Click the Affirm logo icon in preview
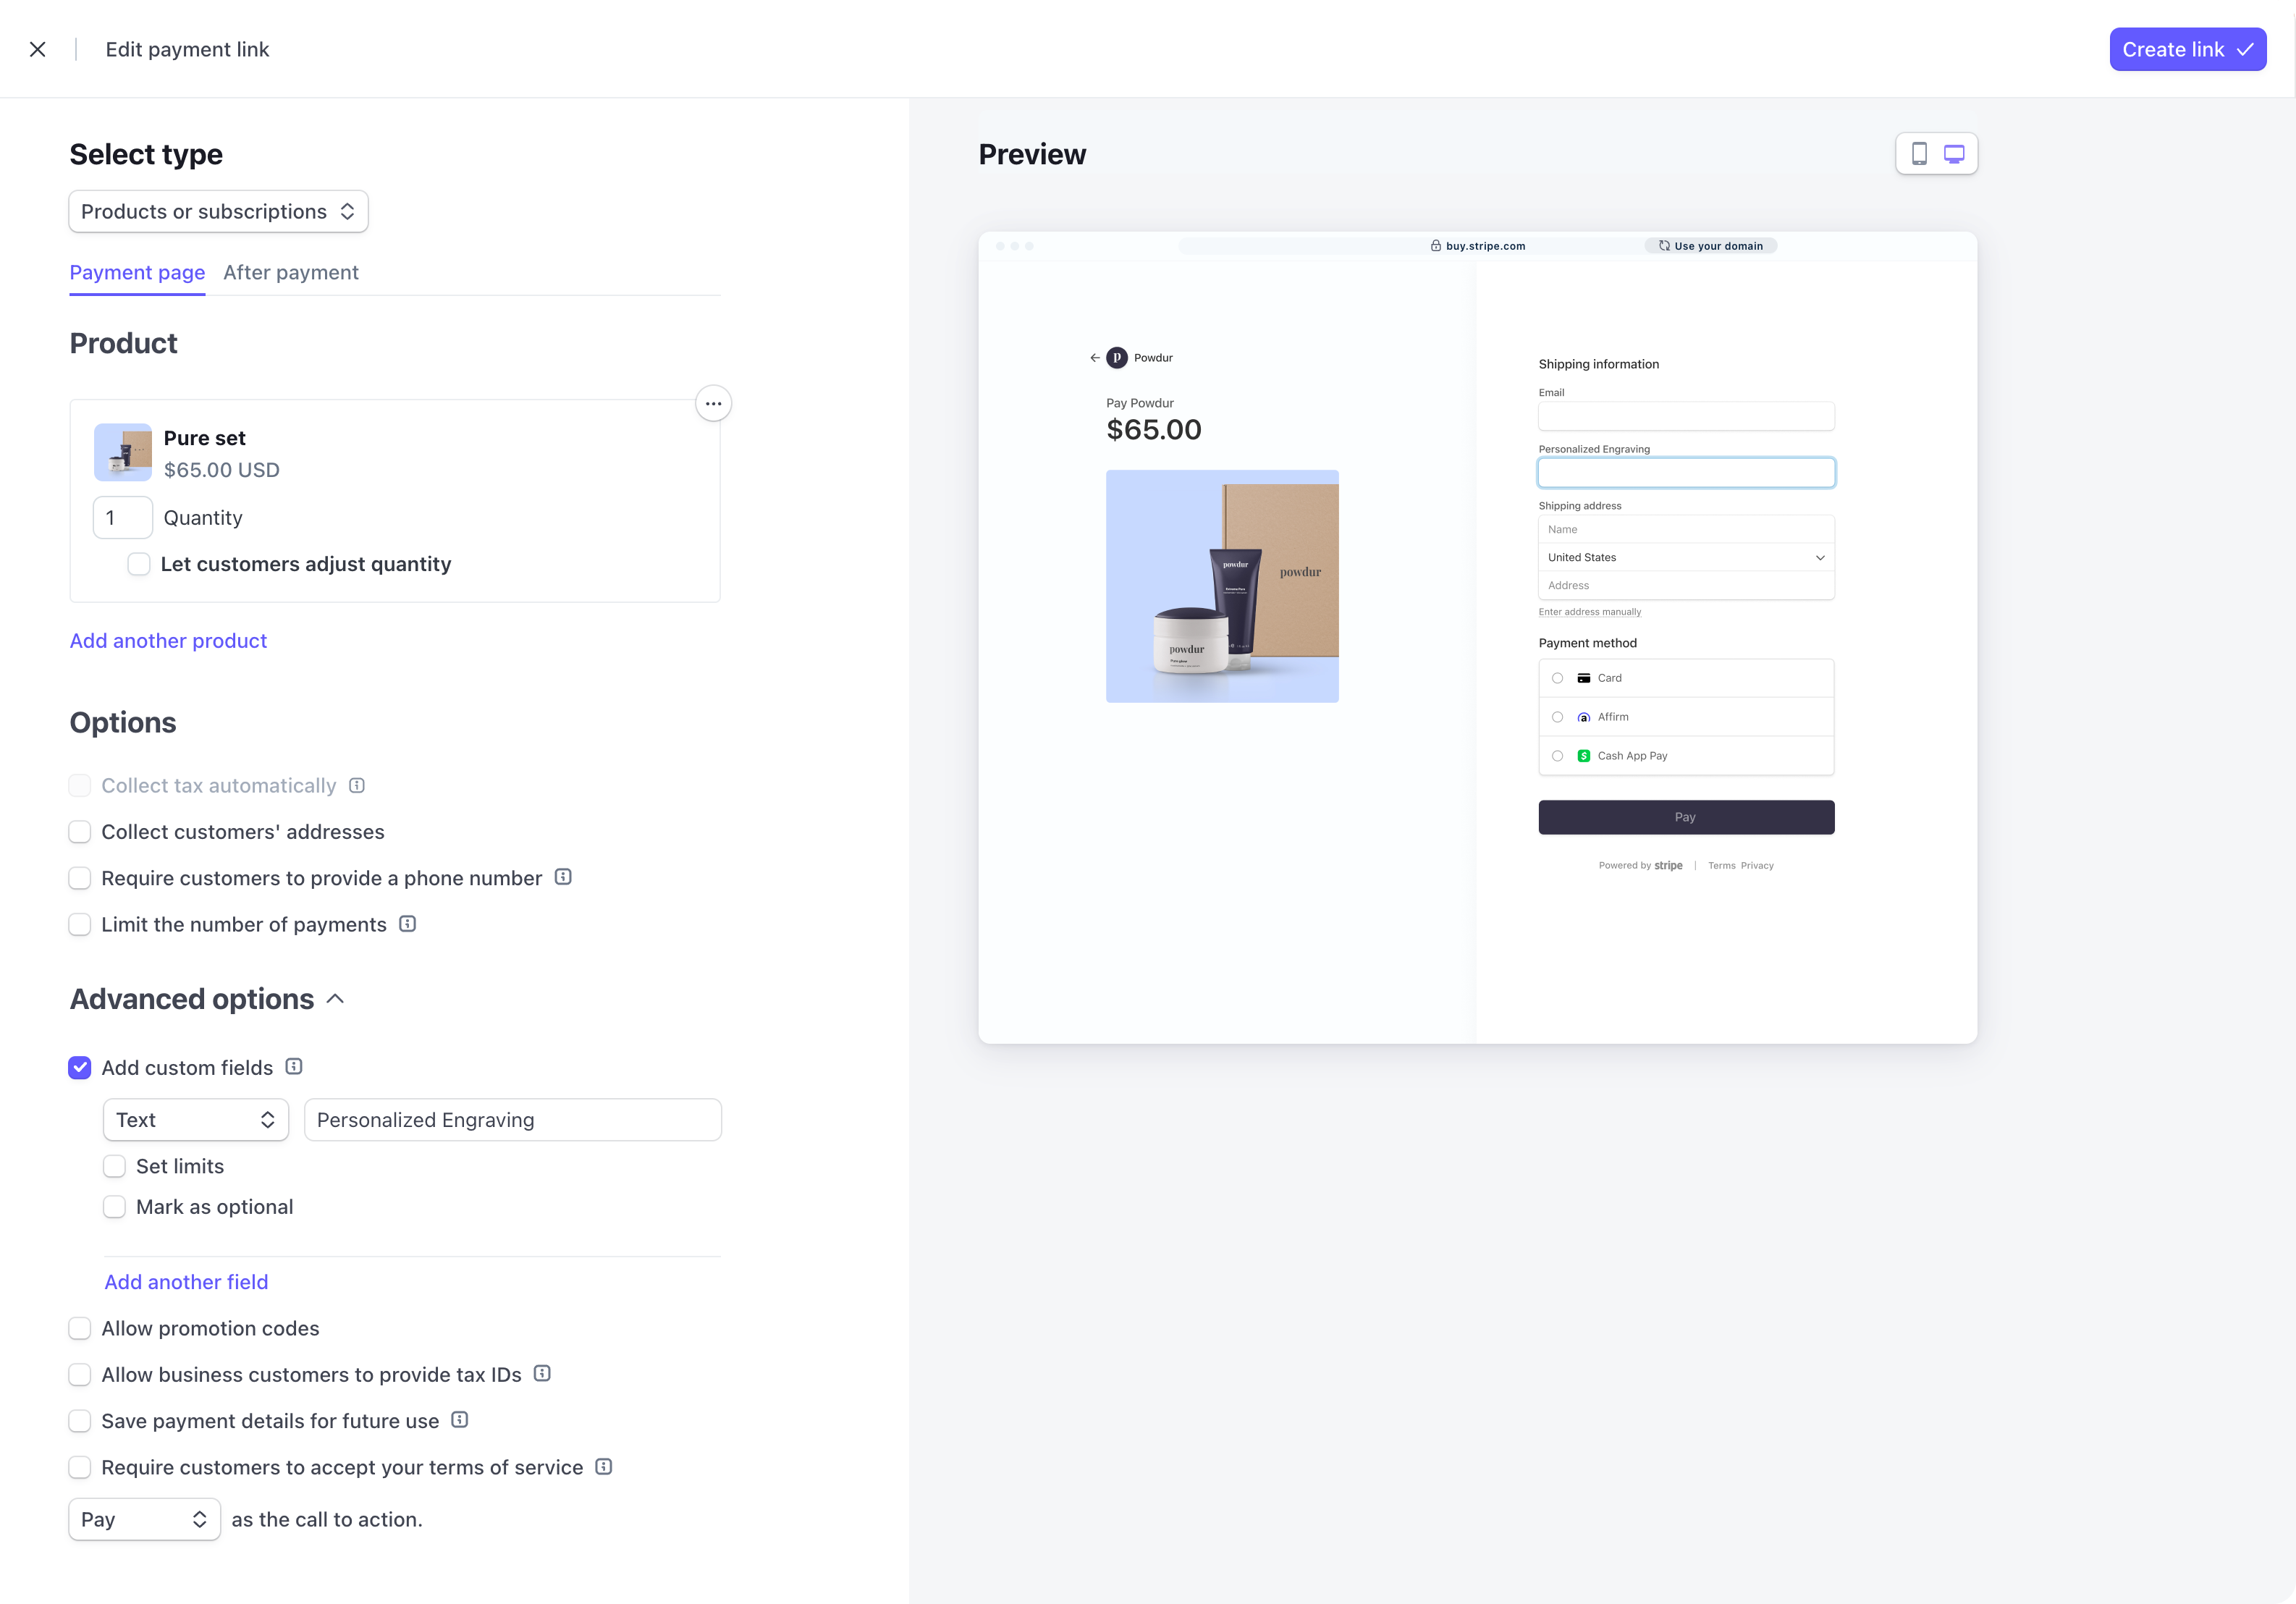The image size is (2296, 1604). 1584,717
